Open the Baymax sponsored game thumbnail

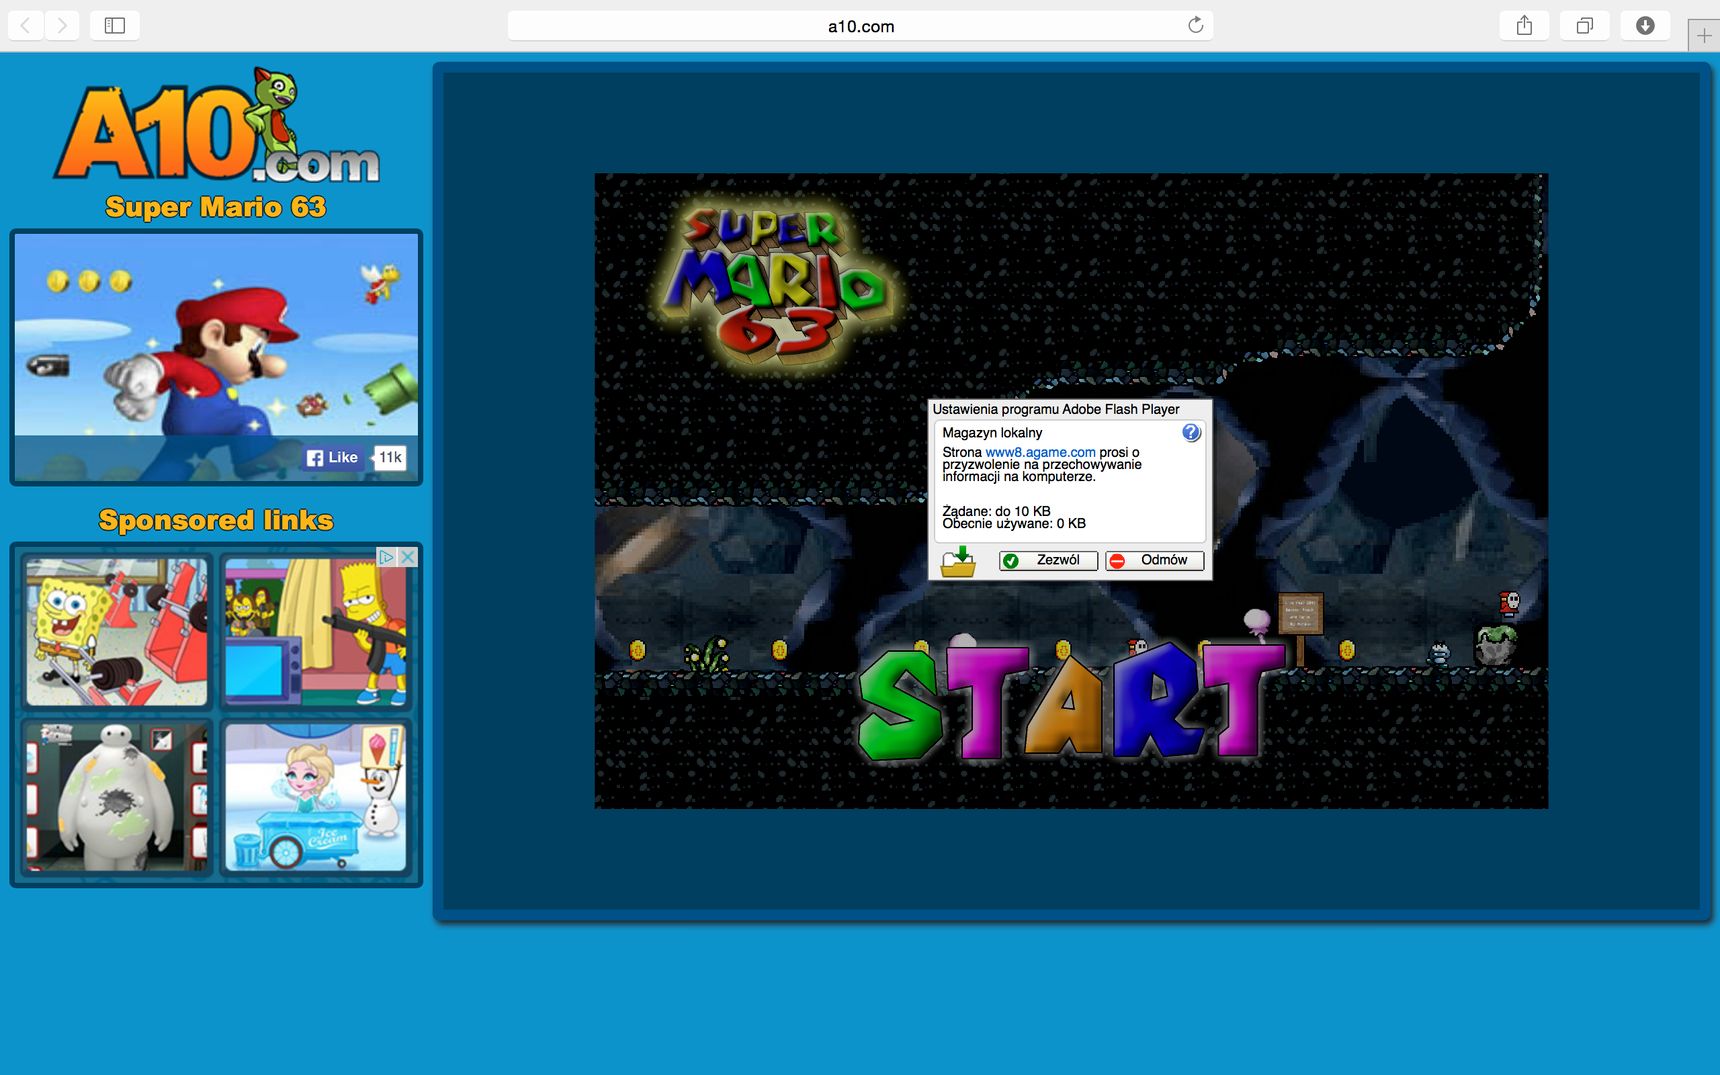116,797
